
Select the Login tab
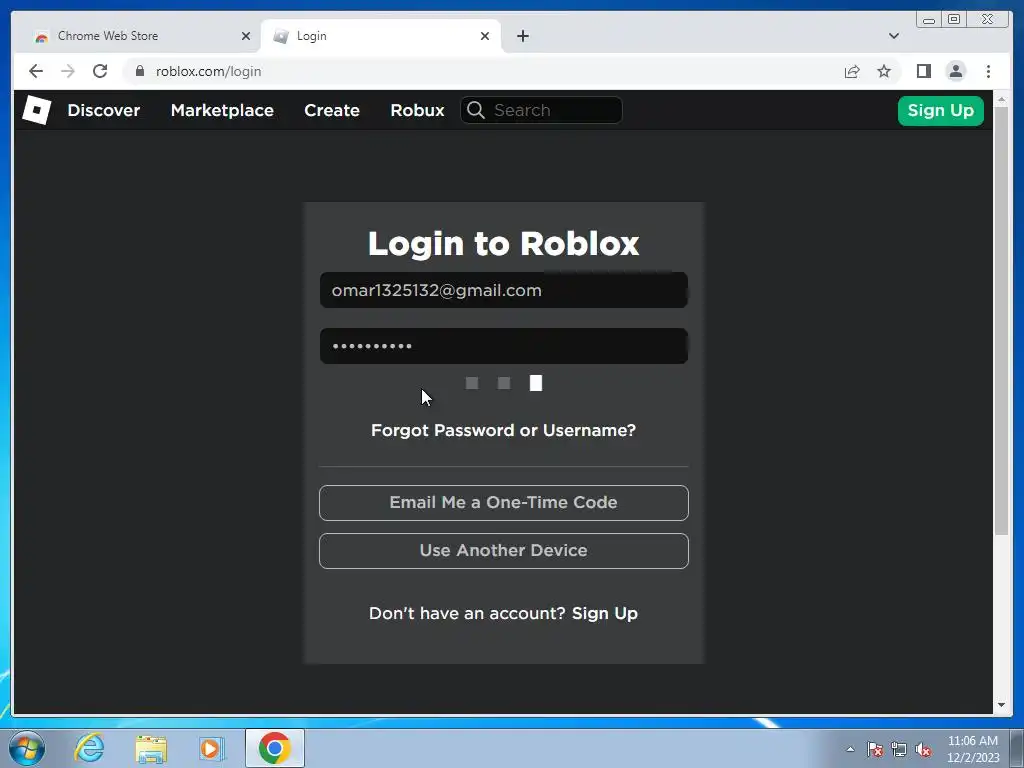click(381, 36)
